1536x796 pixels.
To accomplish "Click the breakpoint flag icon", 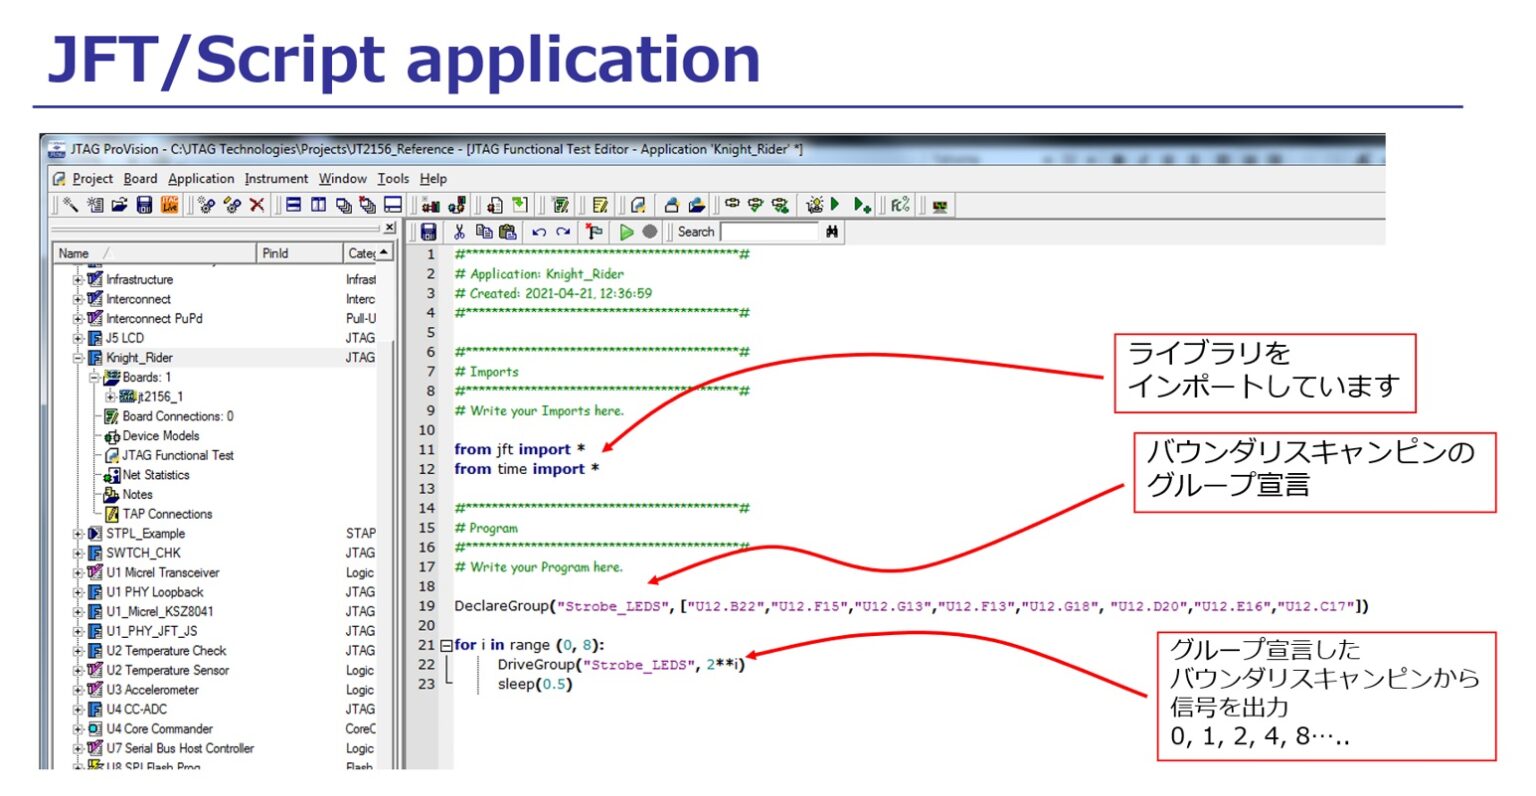I will pyautogui.click(x=595, y=232).
